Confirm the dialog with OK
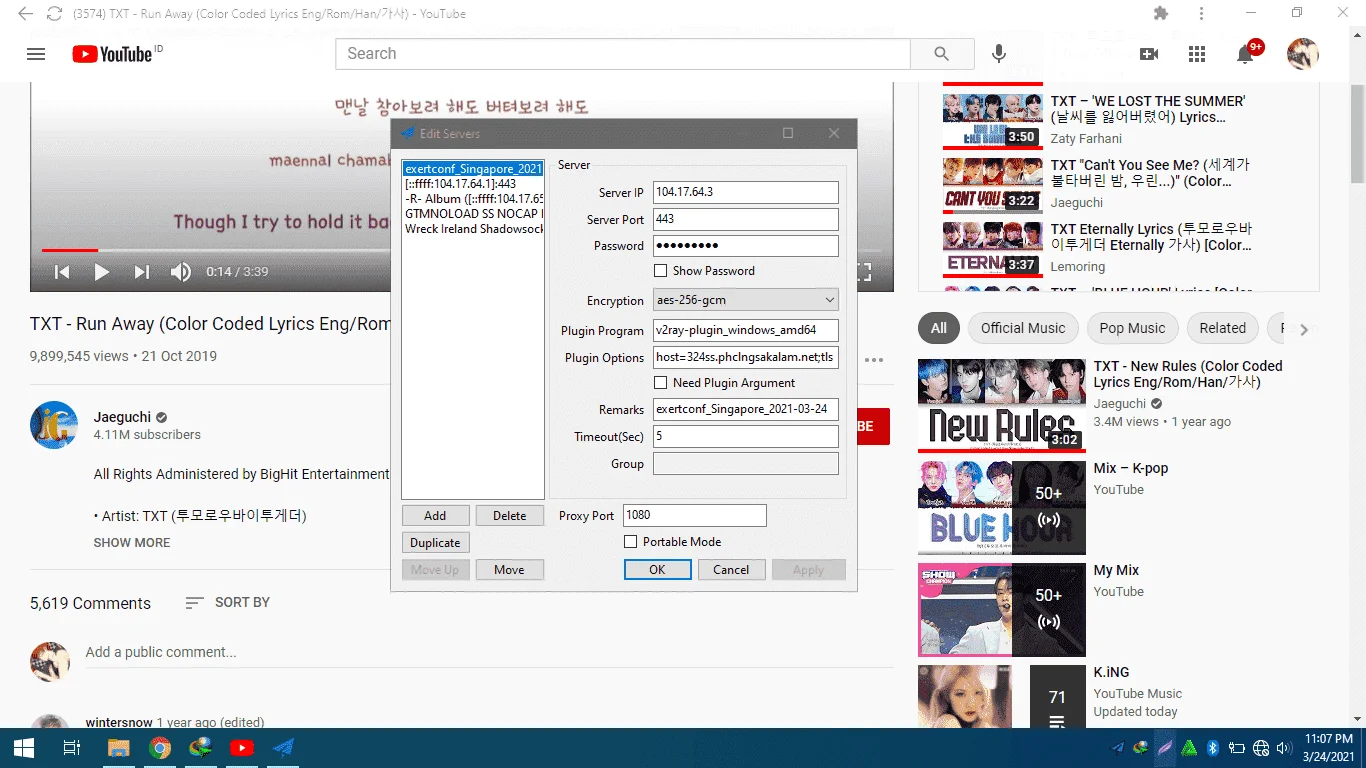This screenshot has width=1366, height=768. 657,570
